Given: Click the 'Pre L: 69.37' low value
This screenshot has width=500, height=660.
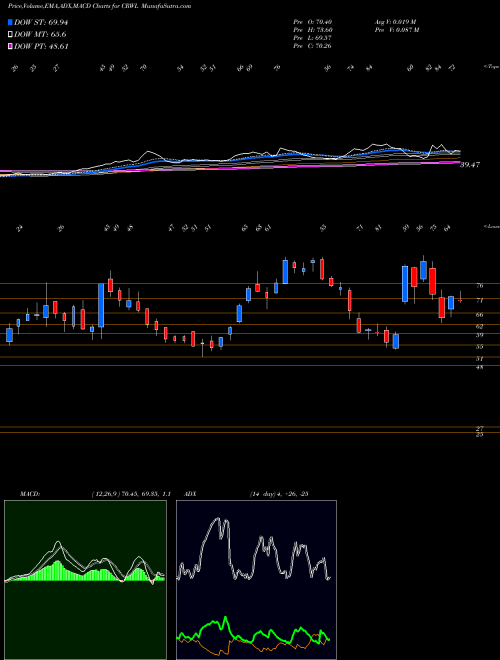Looking at the screenshot, I should point(312,38).
